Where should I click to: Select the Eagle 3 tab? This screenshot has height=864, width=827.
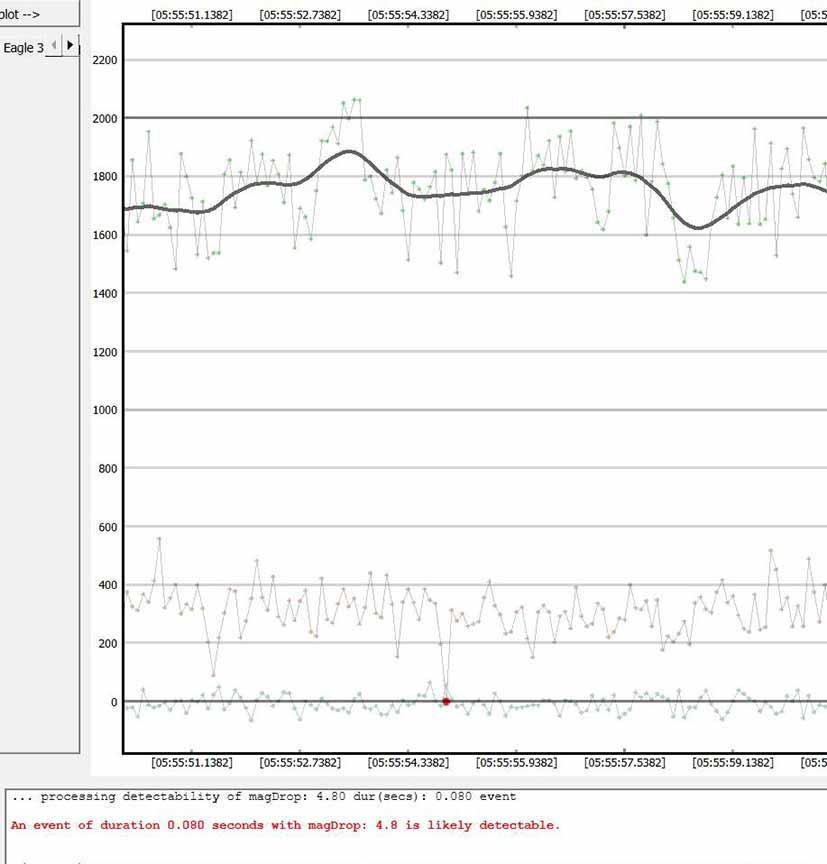click(x=23, y=47)
